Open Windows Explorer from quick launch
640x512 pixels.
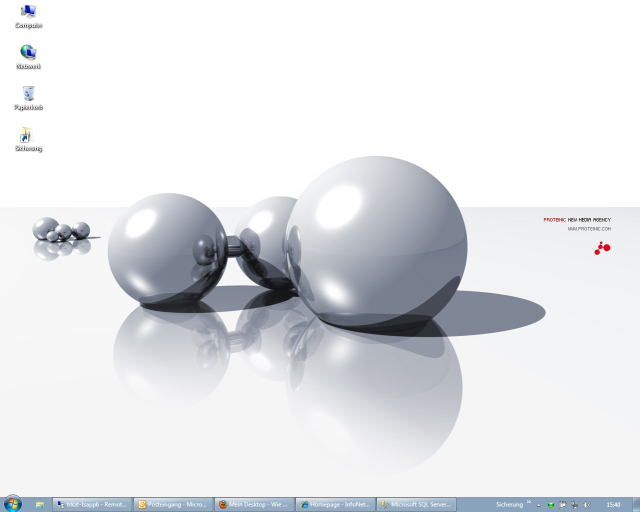click(x=40, y=505)
